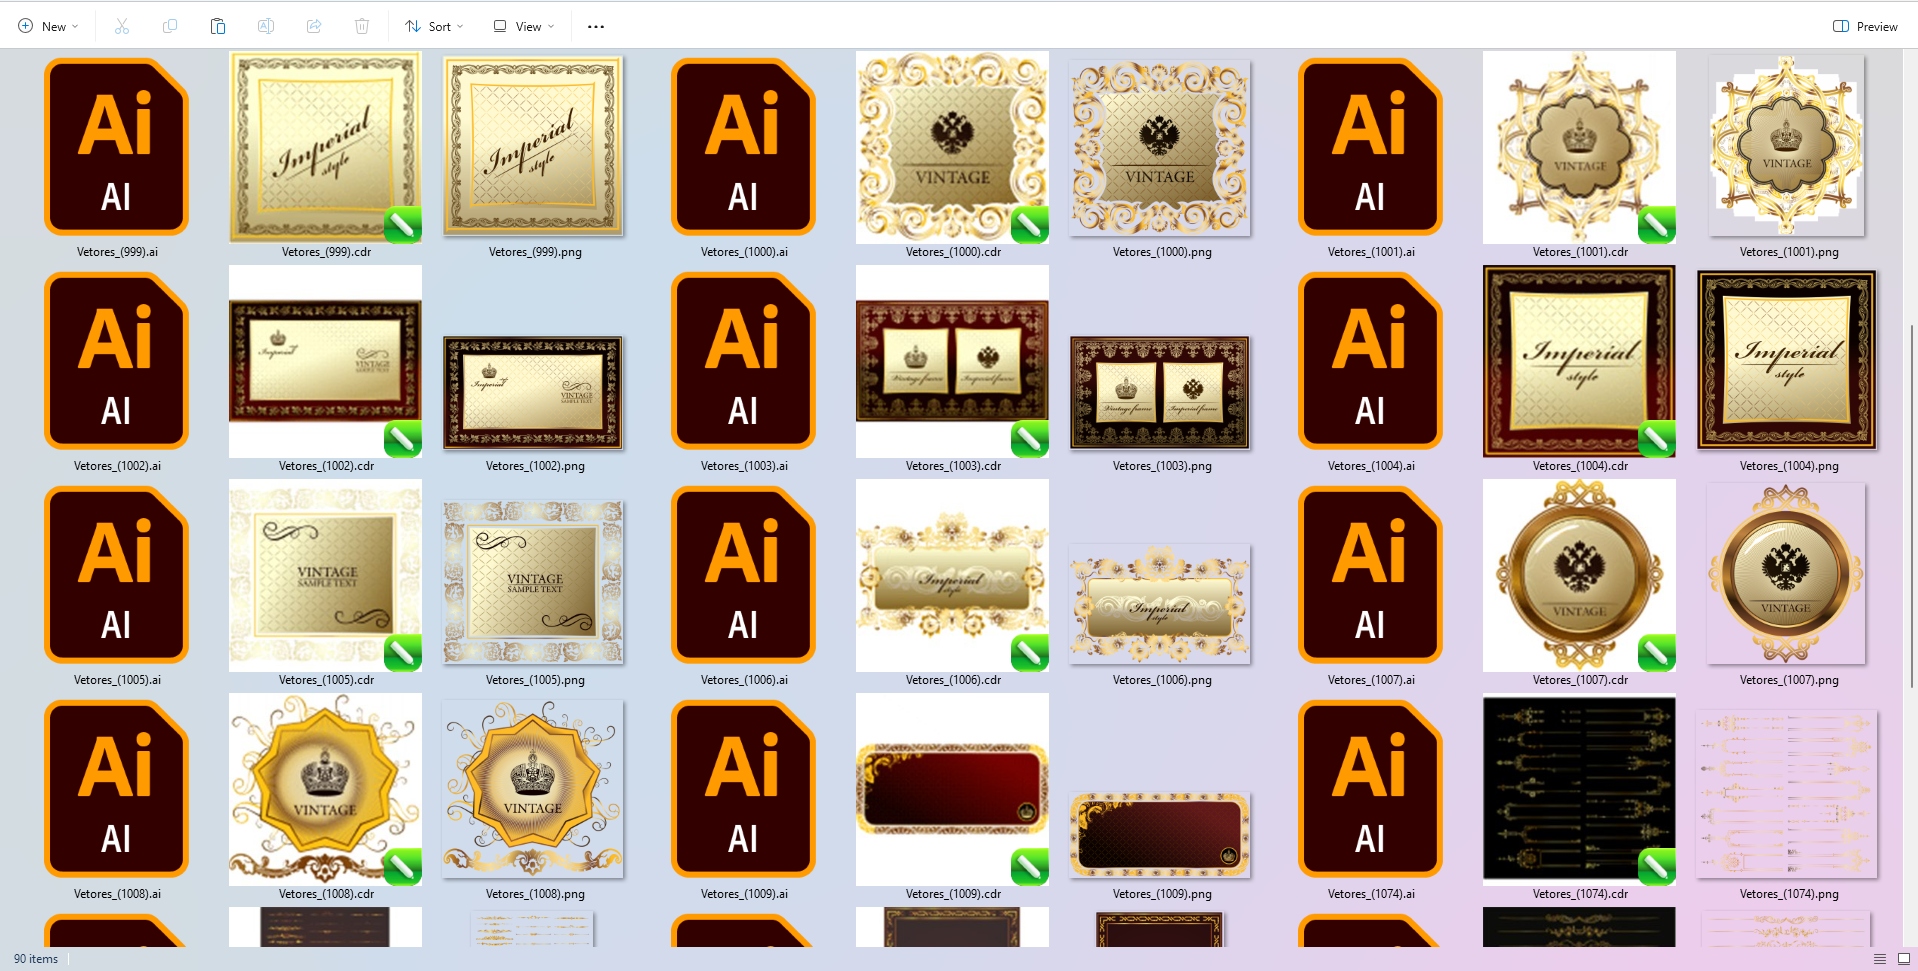Click the Delete trash icon
Screen dimensions: 1918x971
click(x=362, y=27)
